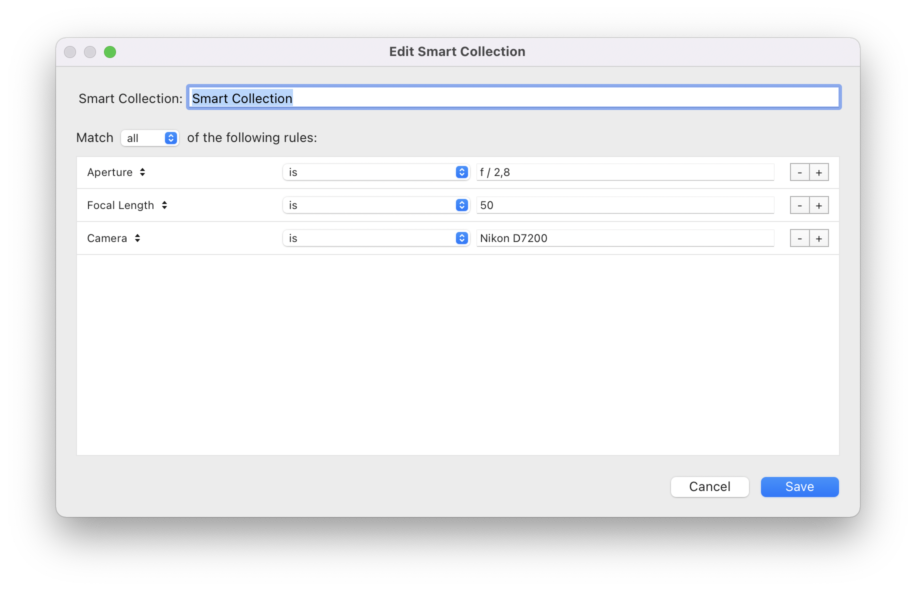Open Camera's 'is' operator dropdown
916x591 pixels.
(x=375, y=238)
